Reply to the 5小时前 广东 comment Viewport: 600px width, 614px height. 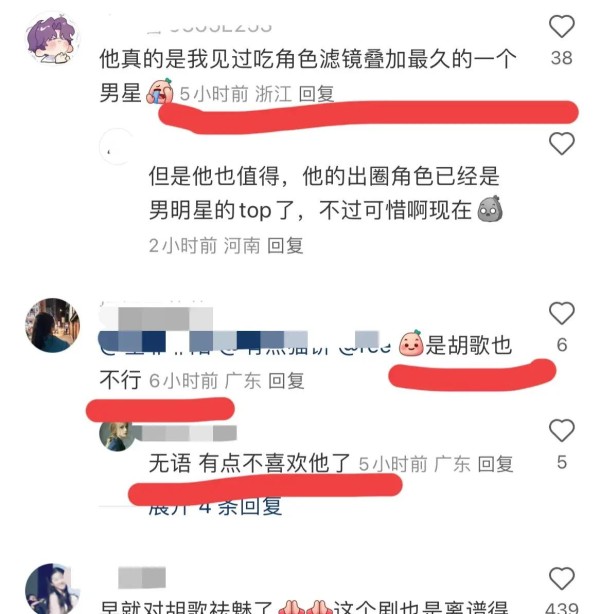495,464
